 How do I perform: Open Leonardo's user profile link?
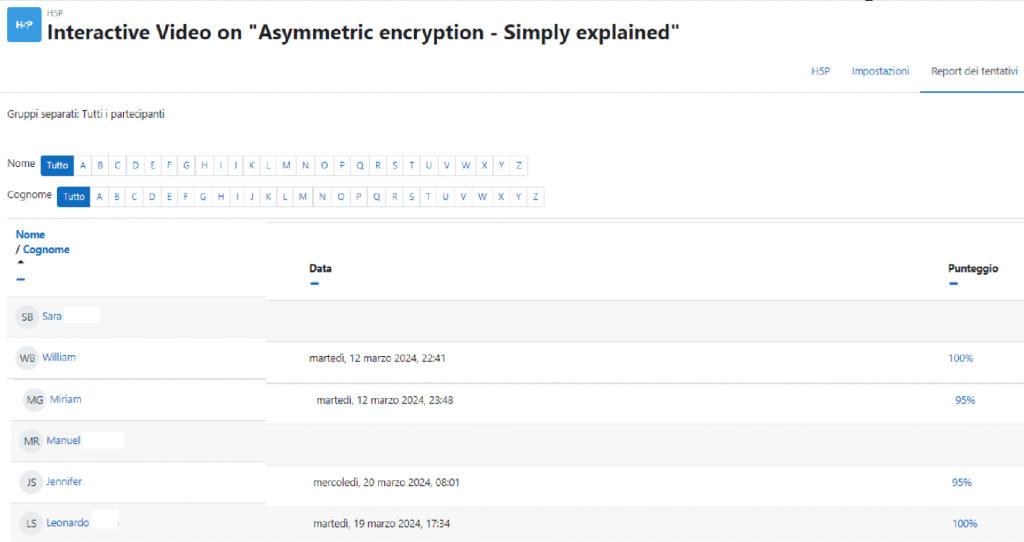(x=67, y=523)
